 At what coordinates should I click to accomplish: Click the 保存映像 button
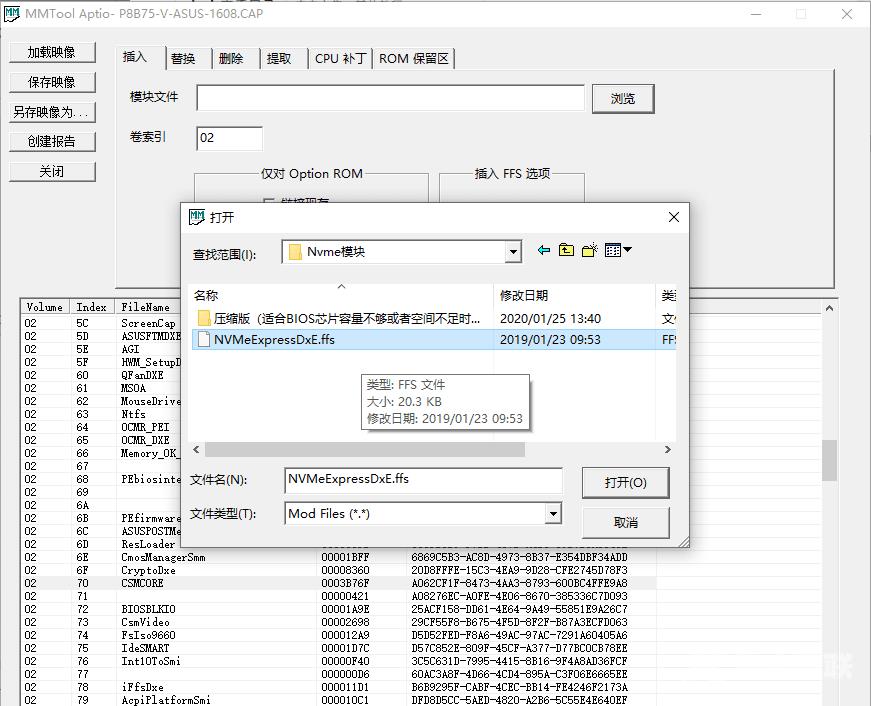[x=52, y=82]
